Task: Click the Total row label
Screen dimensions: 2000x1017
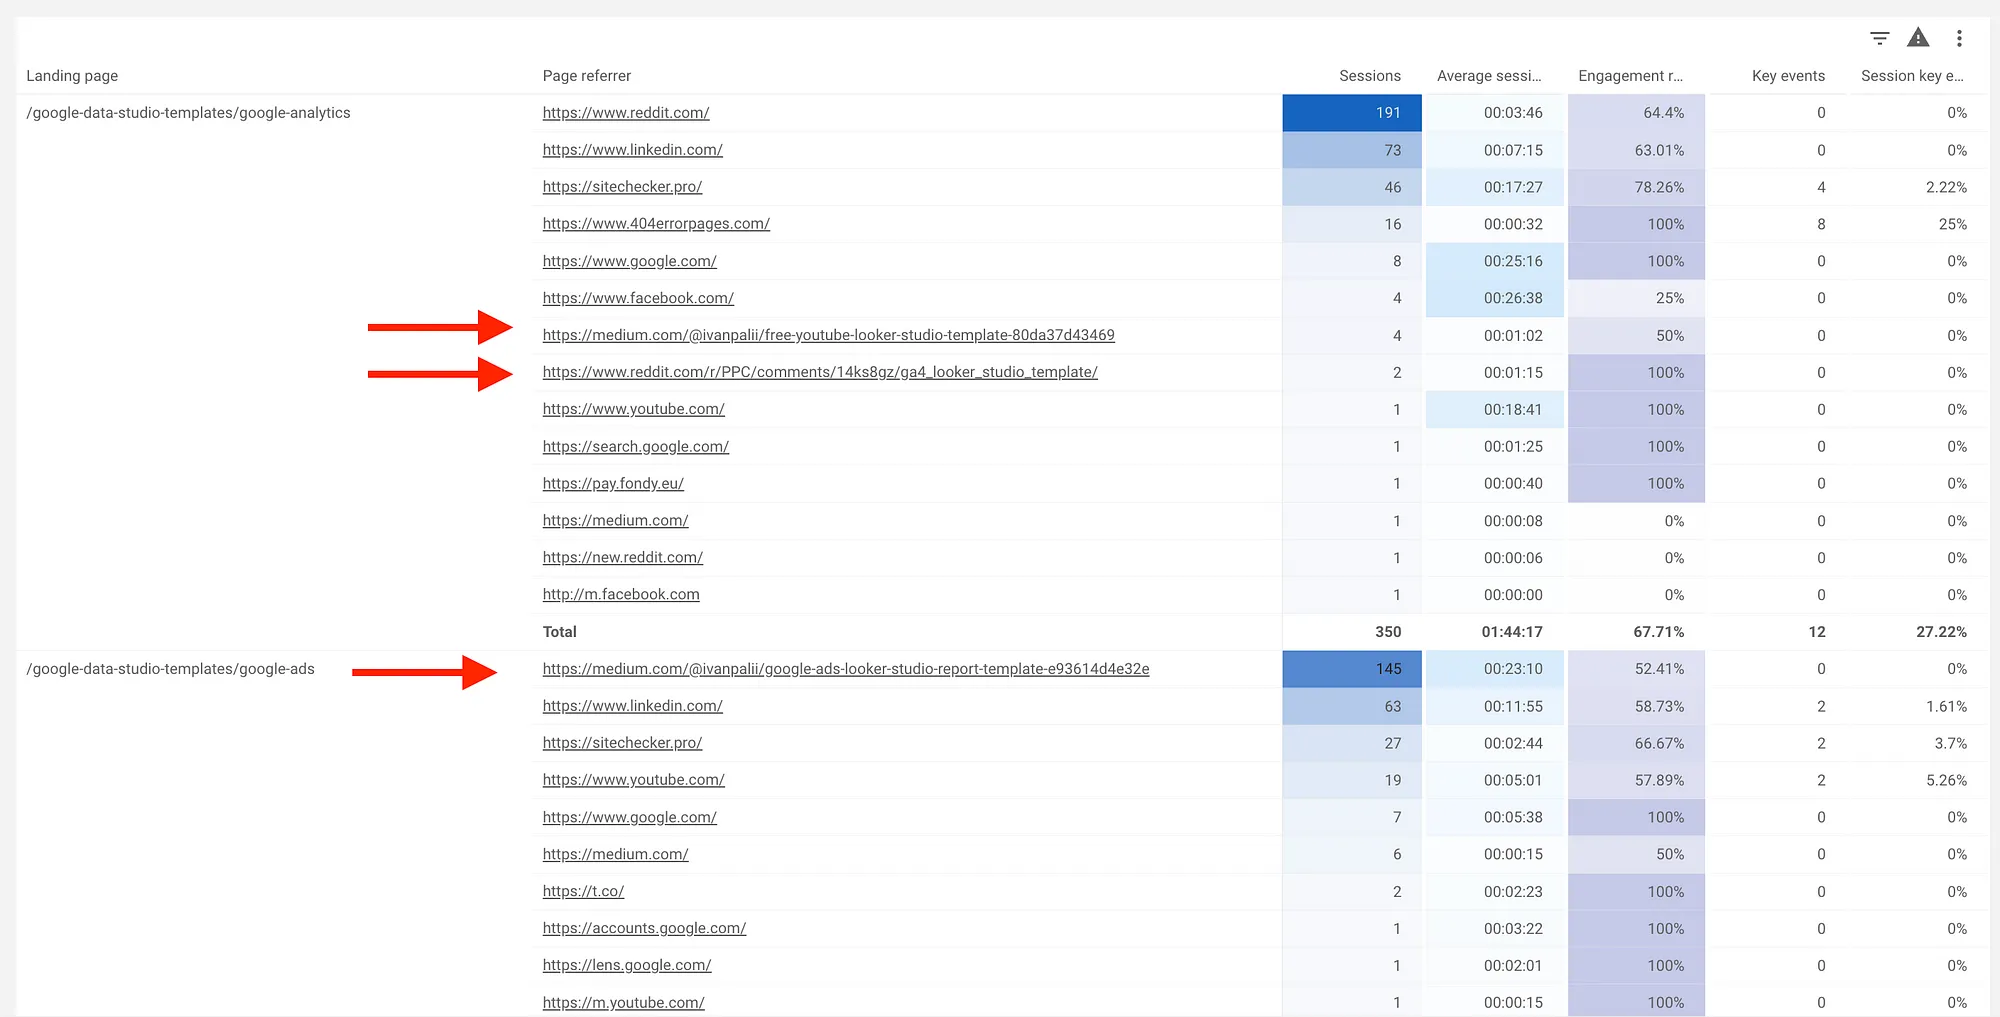Action: (559, 632)
